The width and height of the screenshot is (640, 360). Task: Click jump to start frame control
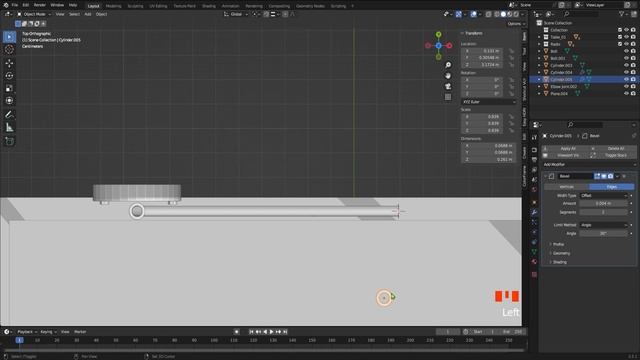pos(251,332)
